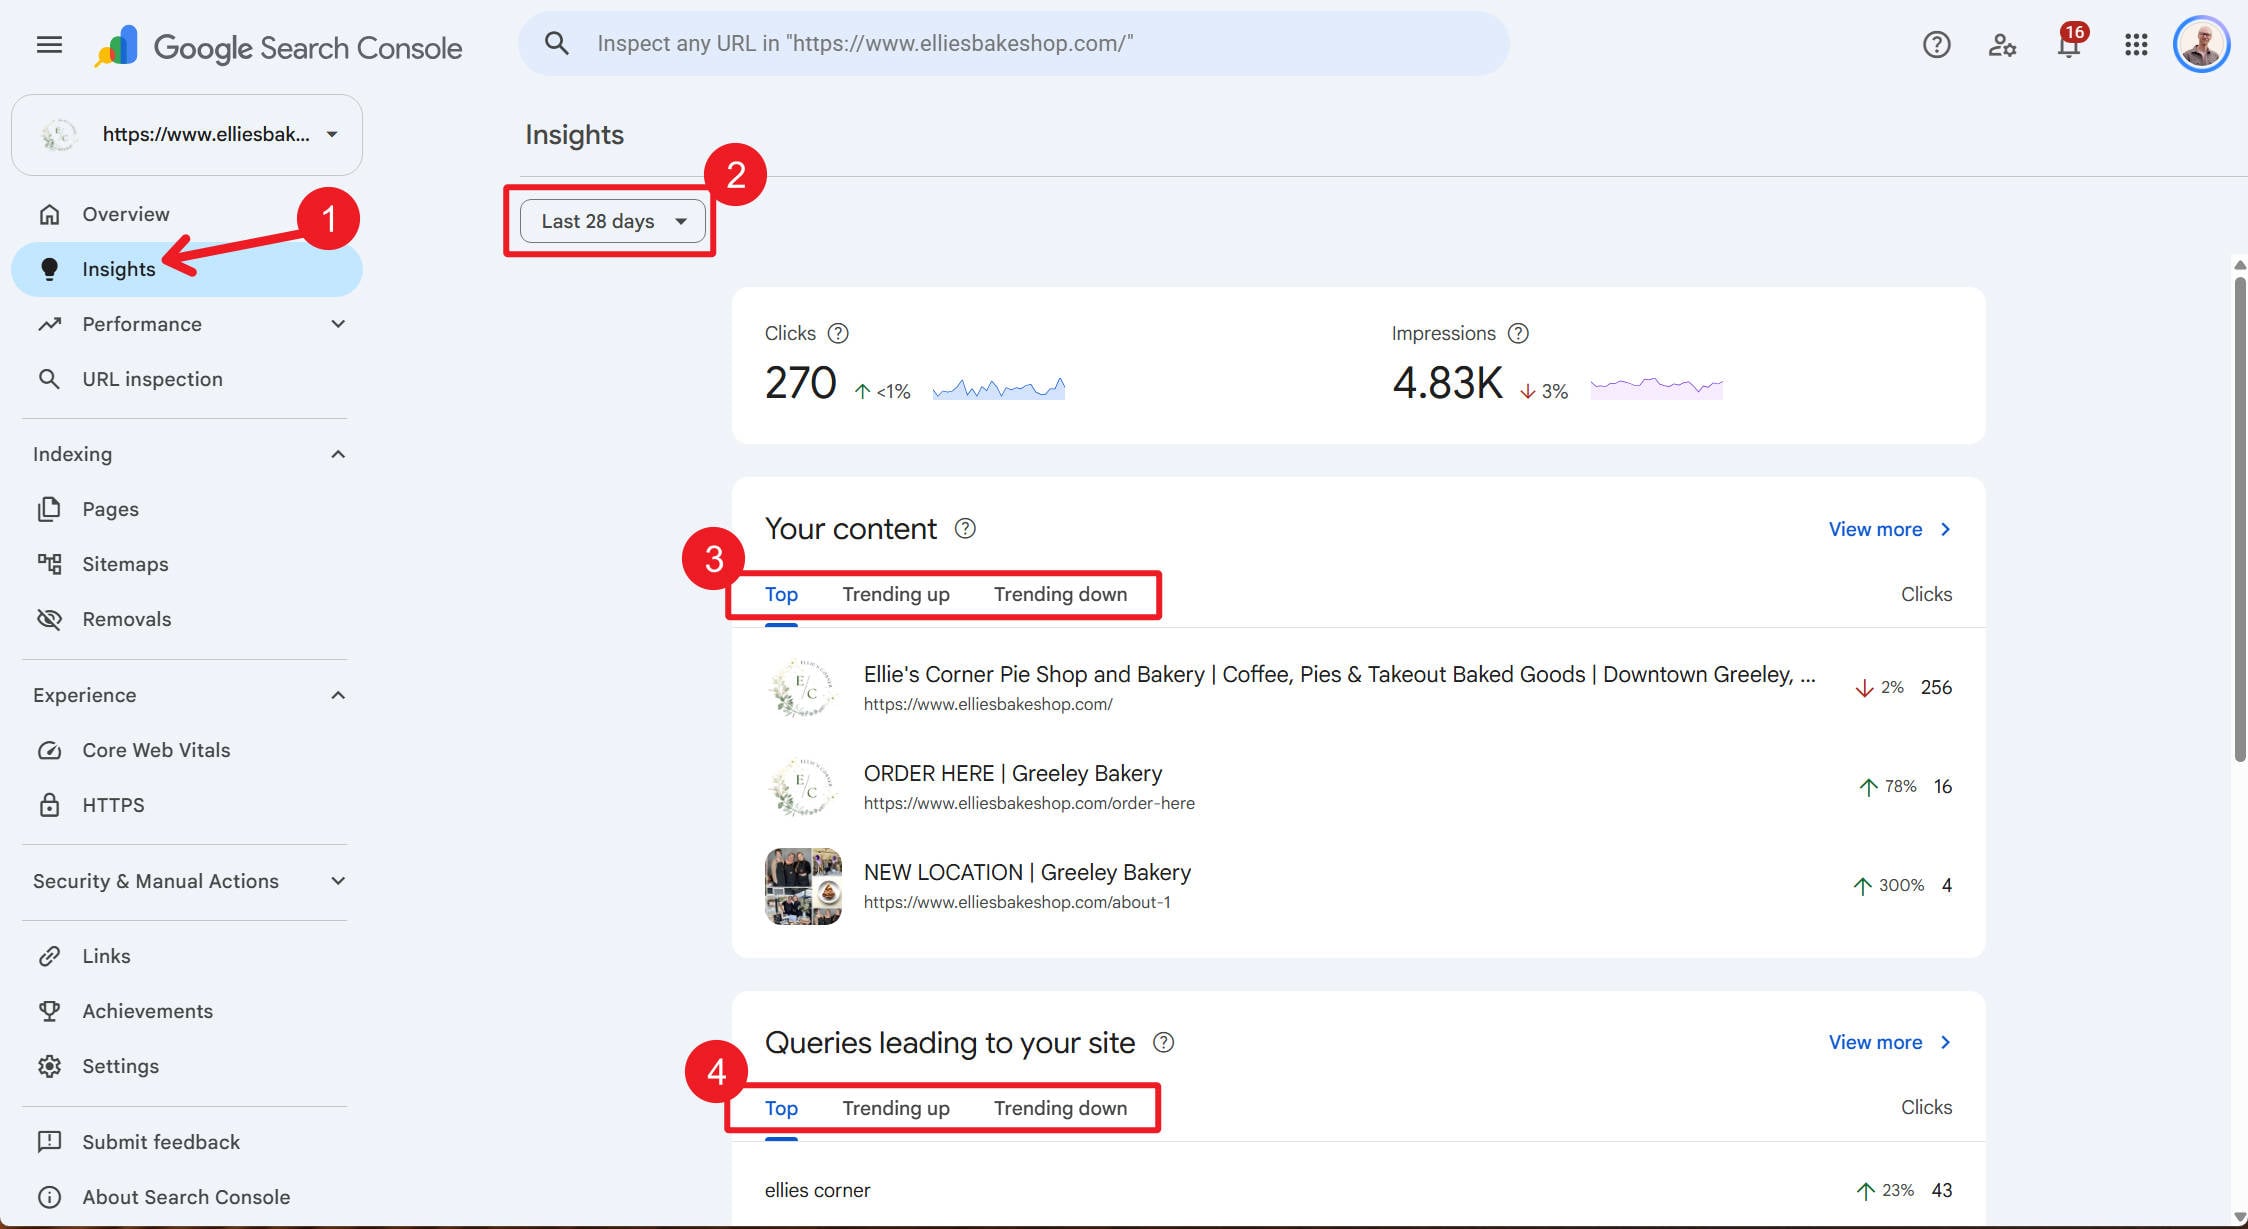Click the search magnifier icon in URL bar
2248x1229 pixels.
coord(557,43)
